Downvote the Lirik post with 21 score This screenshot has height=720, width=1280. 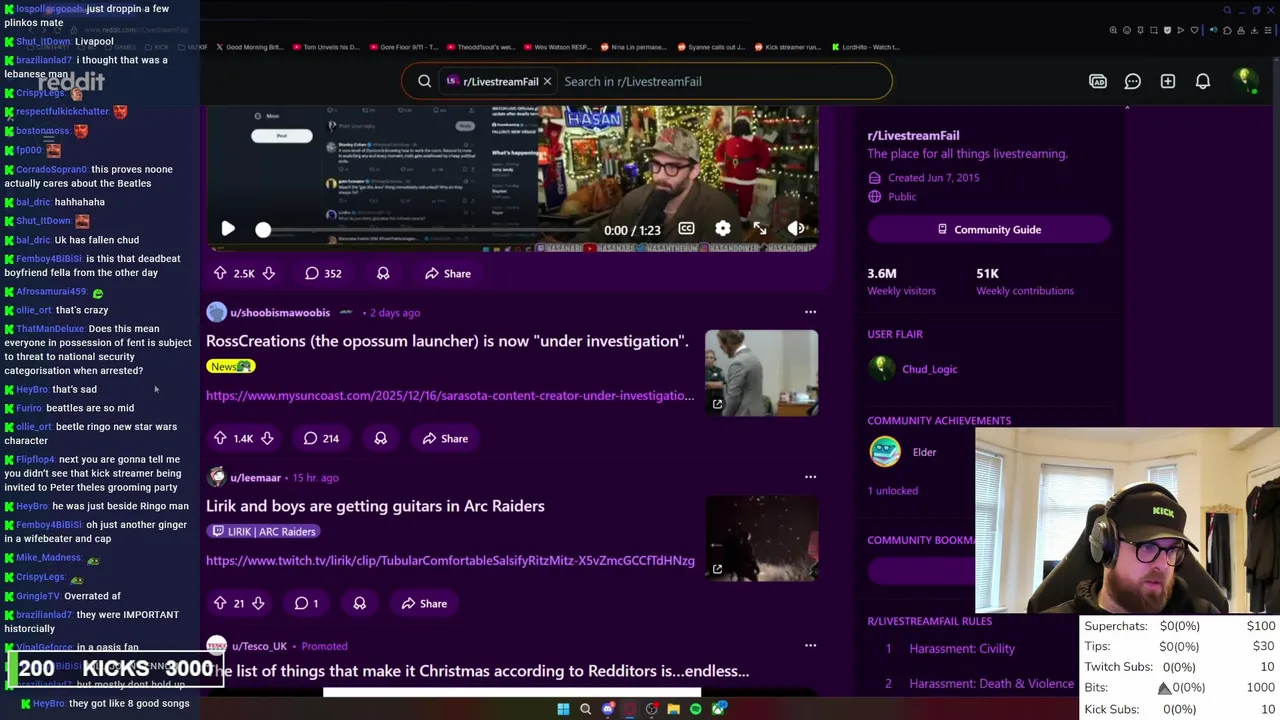tap(258, 603)
